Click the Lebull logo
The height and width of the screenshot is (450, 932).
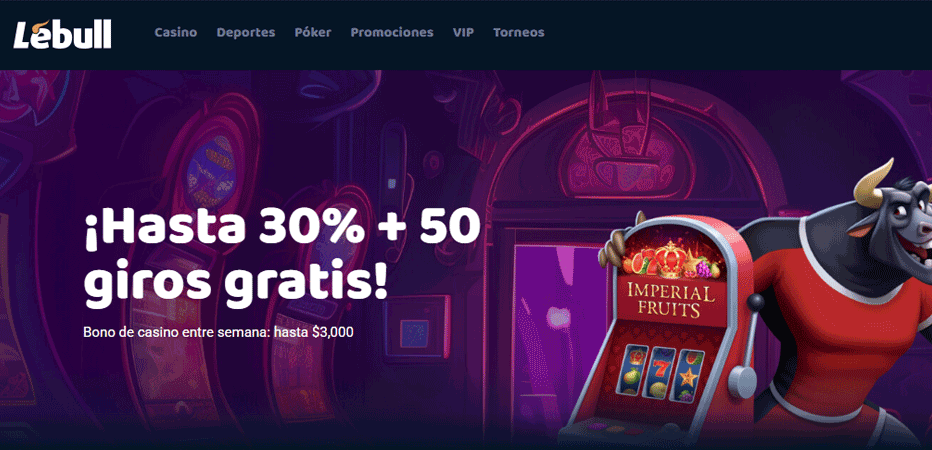tap(62, 34)
